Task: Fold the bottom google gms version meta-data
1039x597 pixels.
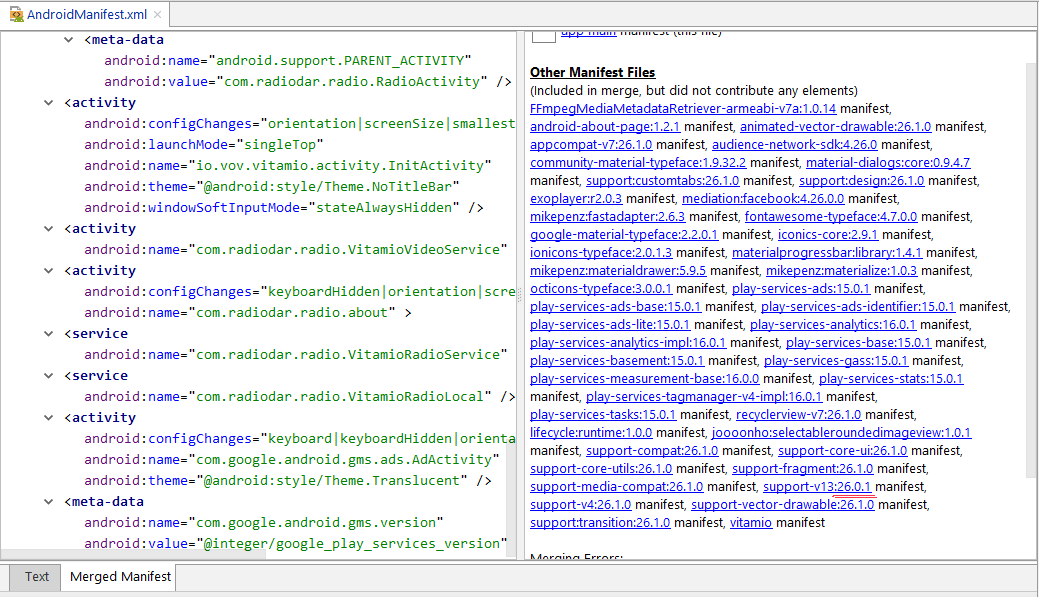Action: click(x=49, y=501)
